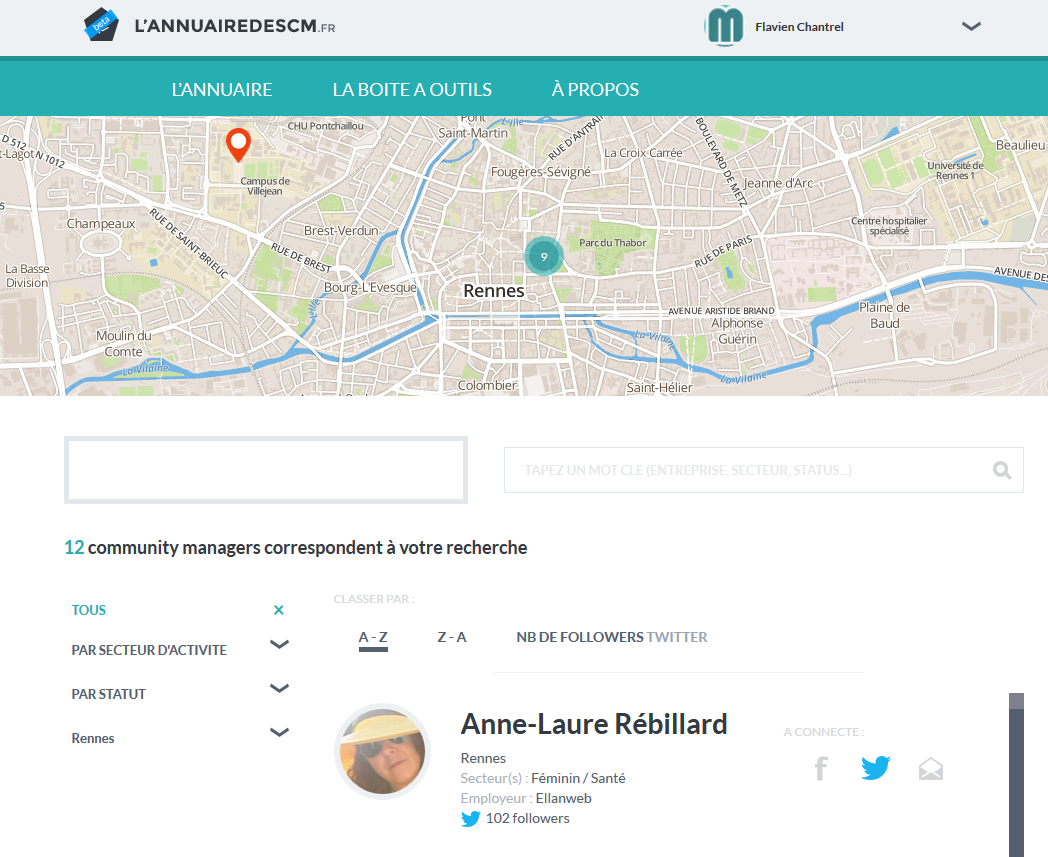Viewport: 1048px width, 857px height.
Task: Click the map cluster marker showing 9
Action: [x=543, y=257]
